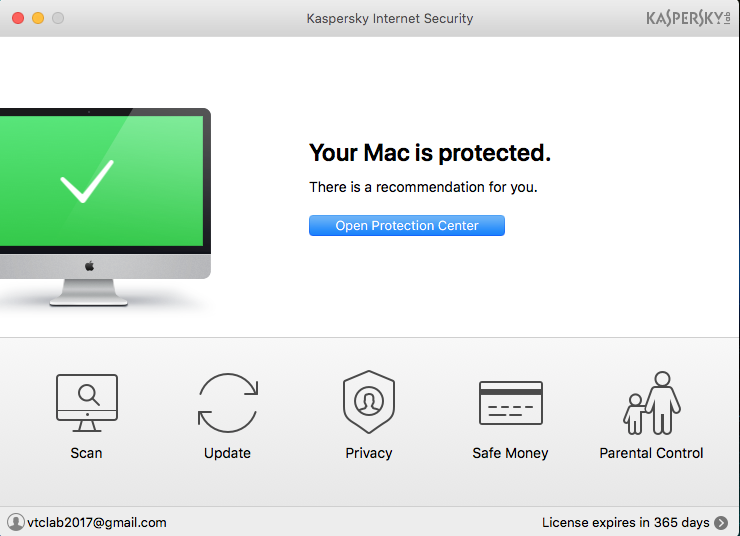
Task: Close the Kaspersky window with red button
Action: [x=18, y=18]
